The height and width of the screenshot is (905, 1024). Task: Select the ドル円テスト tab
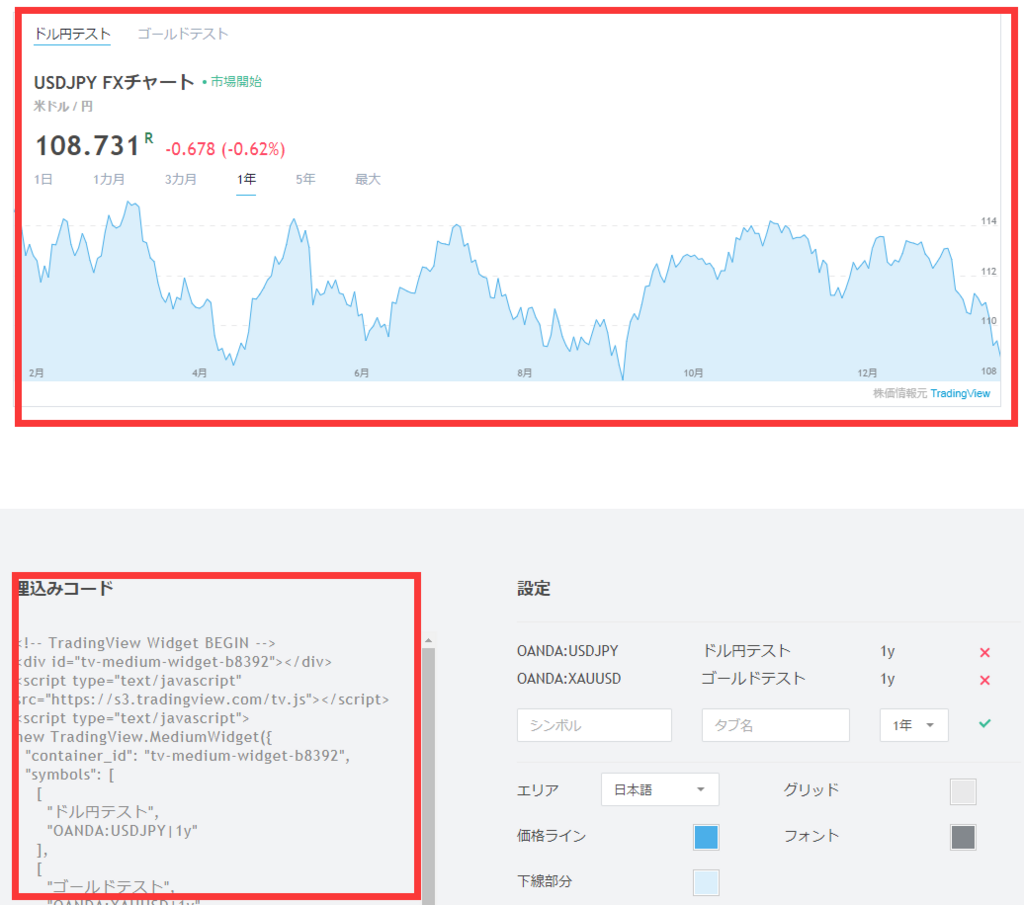[x=72, y=33]
